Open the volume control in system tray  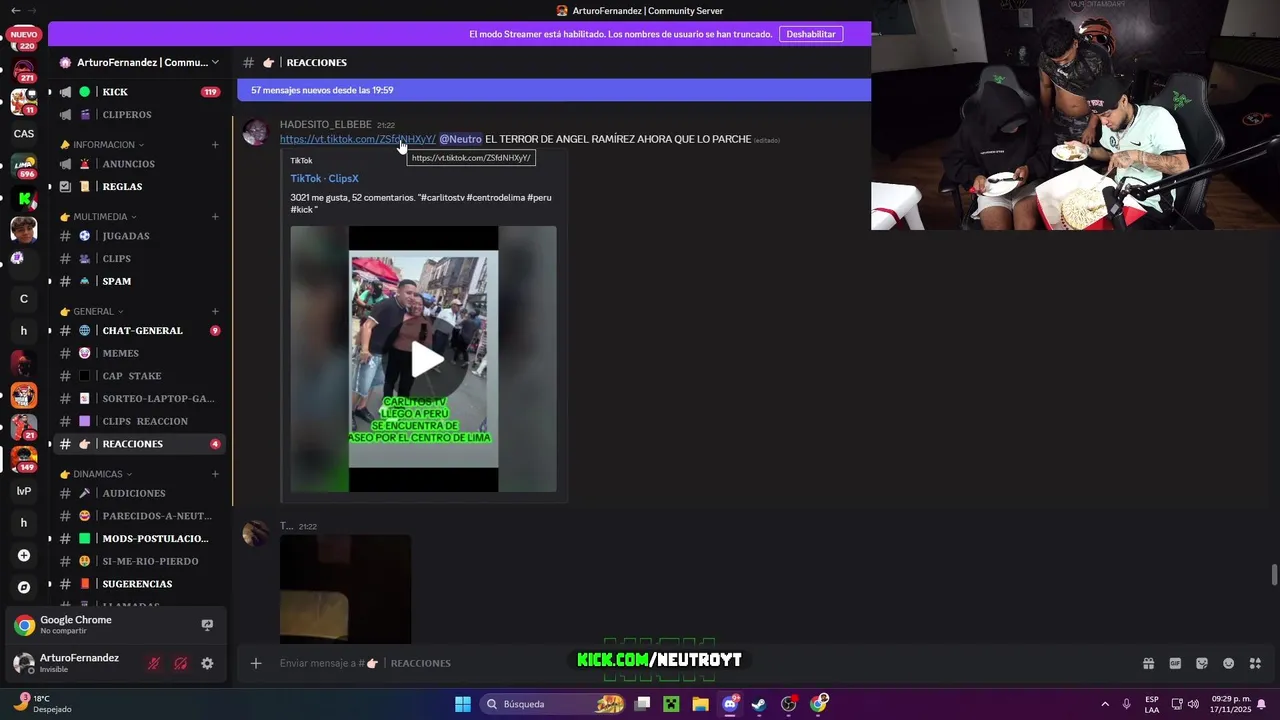click(1193, 704)
